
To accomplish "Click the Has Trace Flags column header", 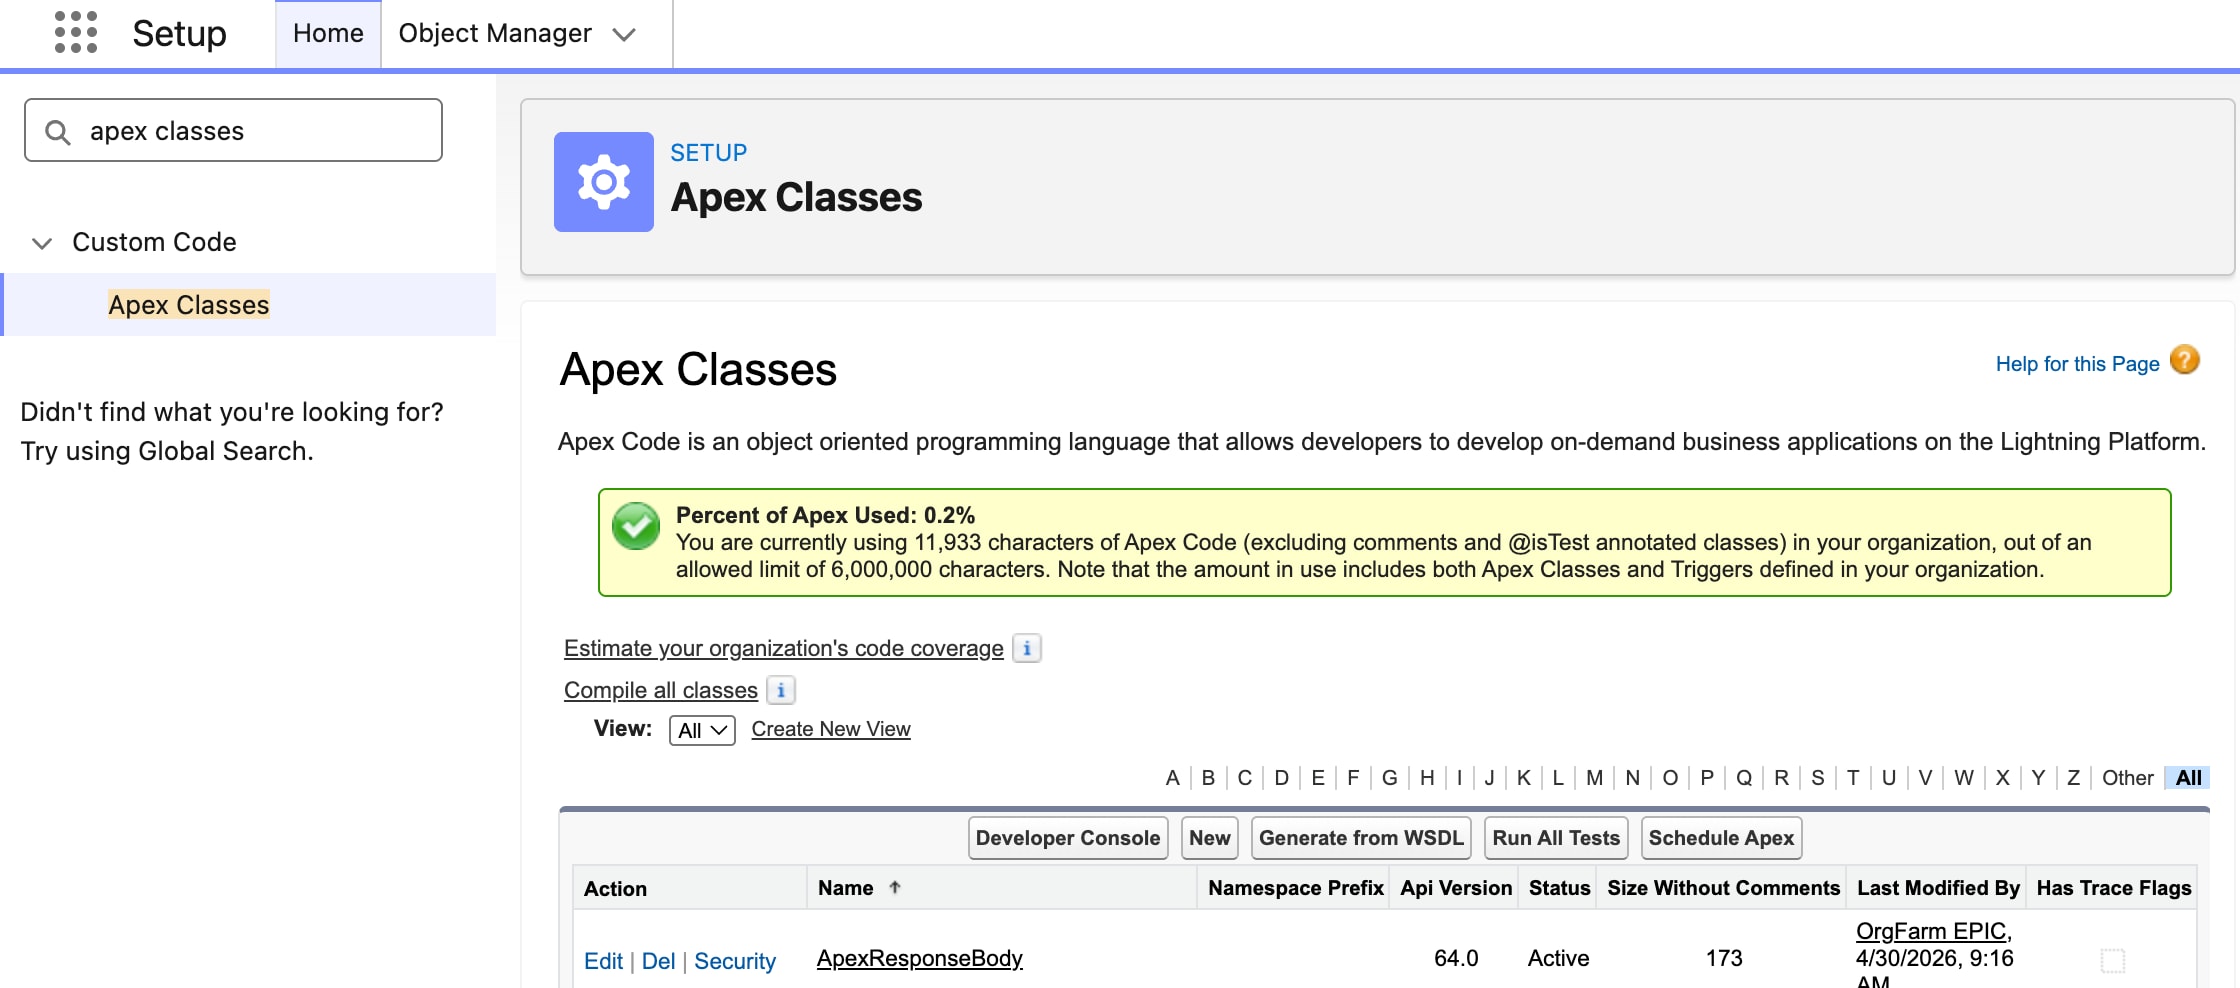I will pyautogui.click(x=2114, y=888).
